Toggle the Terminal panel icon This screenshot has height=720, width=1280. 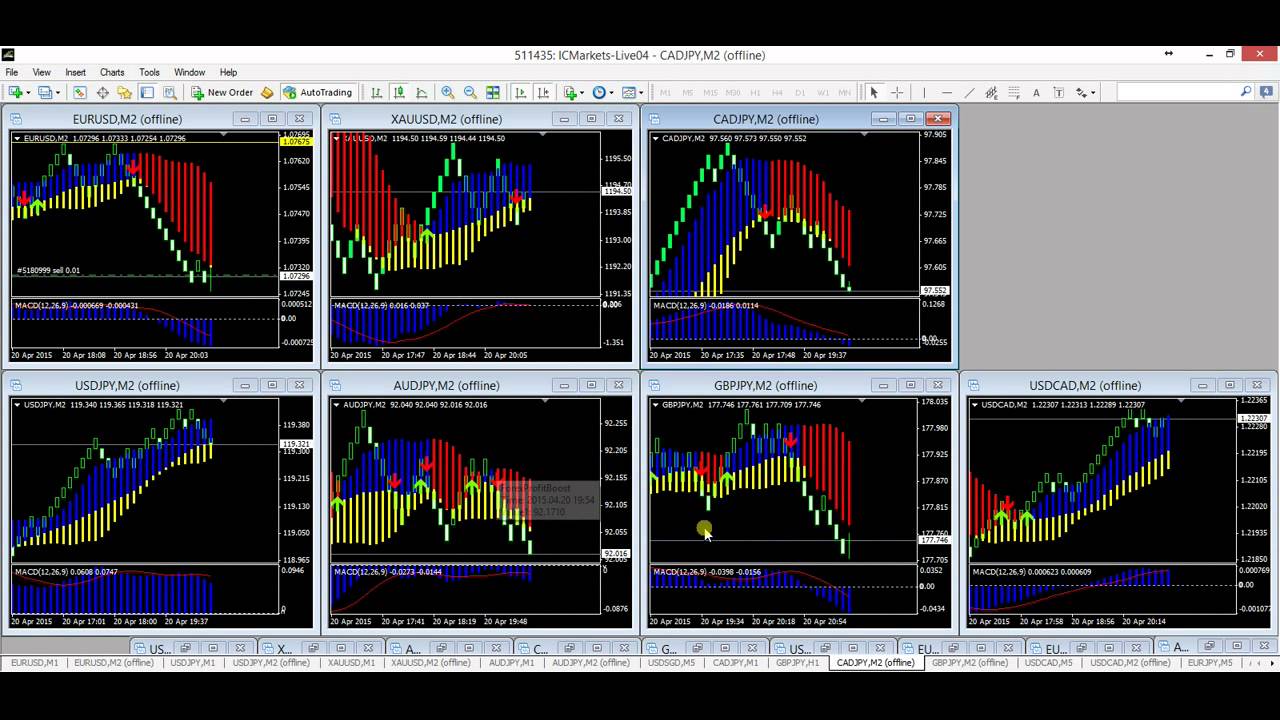147,92
